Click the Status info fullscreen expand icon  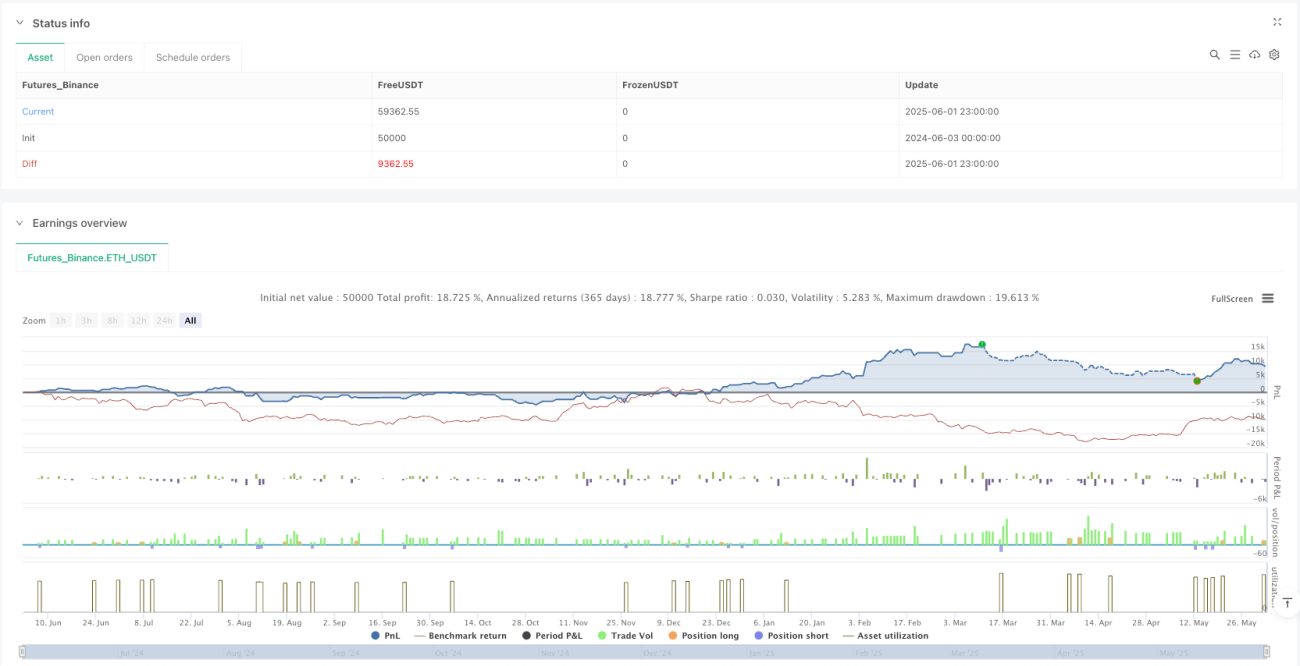coord(1277,22)
